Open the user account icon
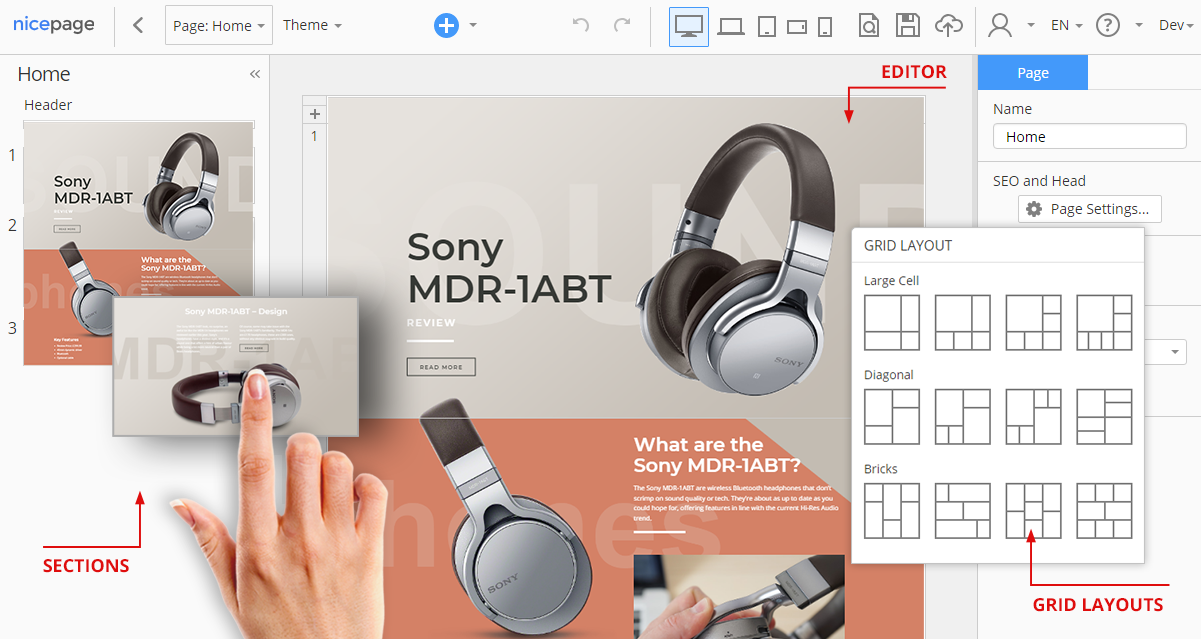 [x=999, y=26]
